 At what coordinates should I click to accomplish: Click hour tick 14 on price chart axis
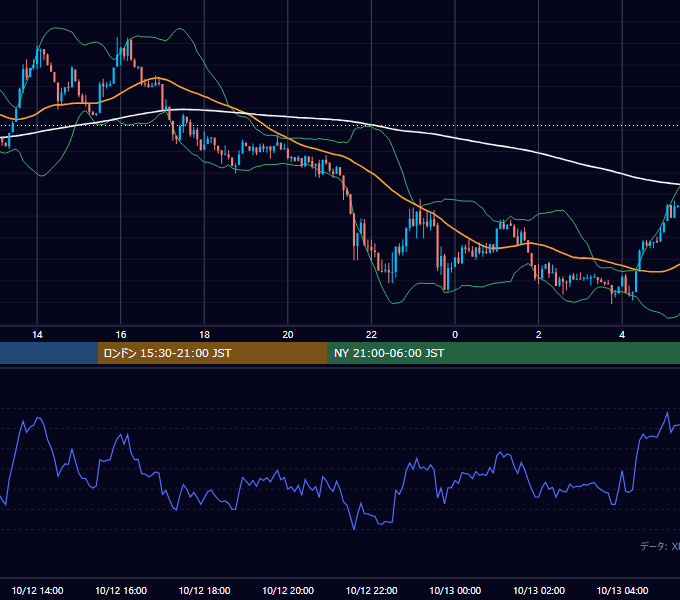click(37, 335)
